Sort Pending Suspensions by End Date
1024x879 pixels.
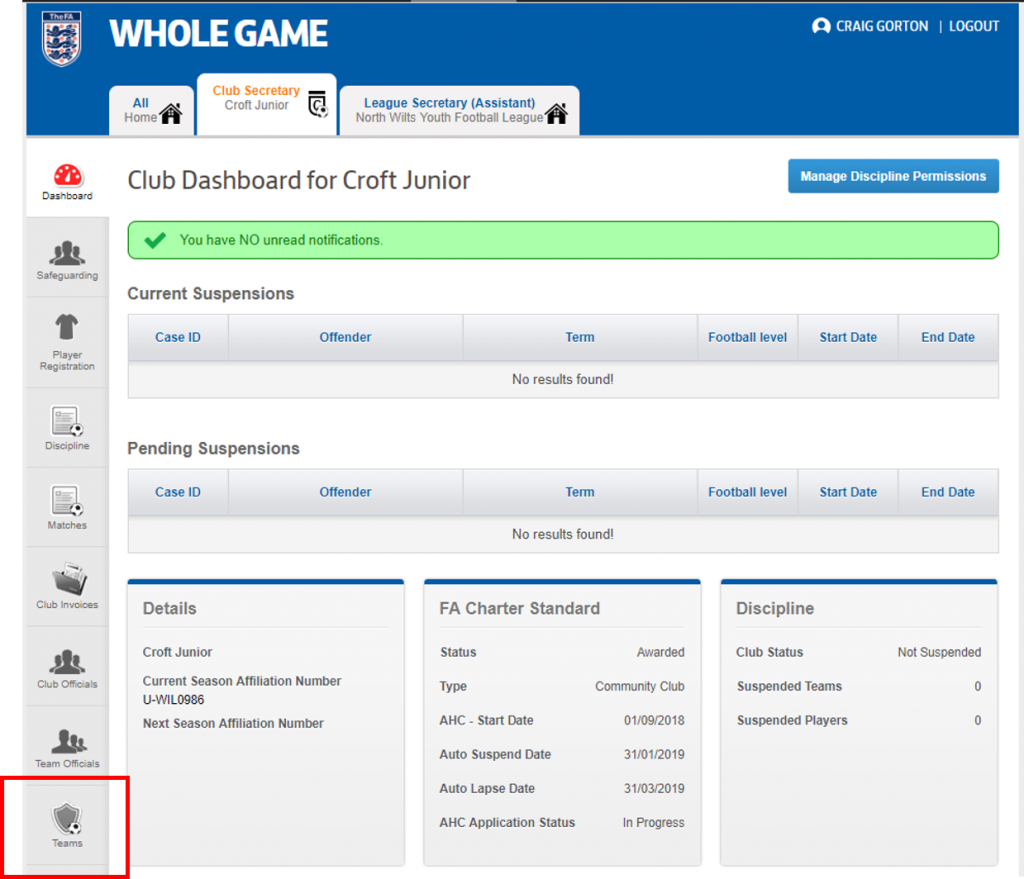tap(948, 492)
